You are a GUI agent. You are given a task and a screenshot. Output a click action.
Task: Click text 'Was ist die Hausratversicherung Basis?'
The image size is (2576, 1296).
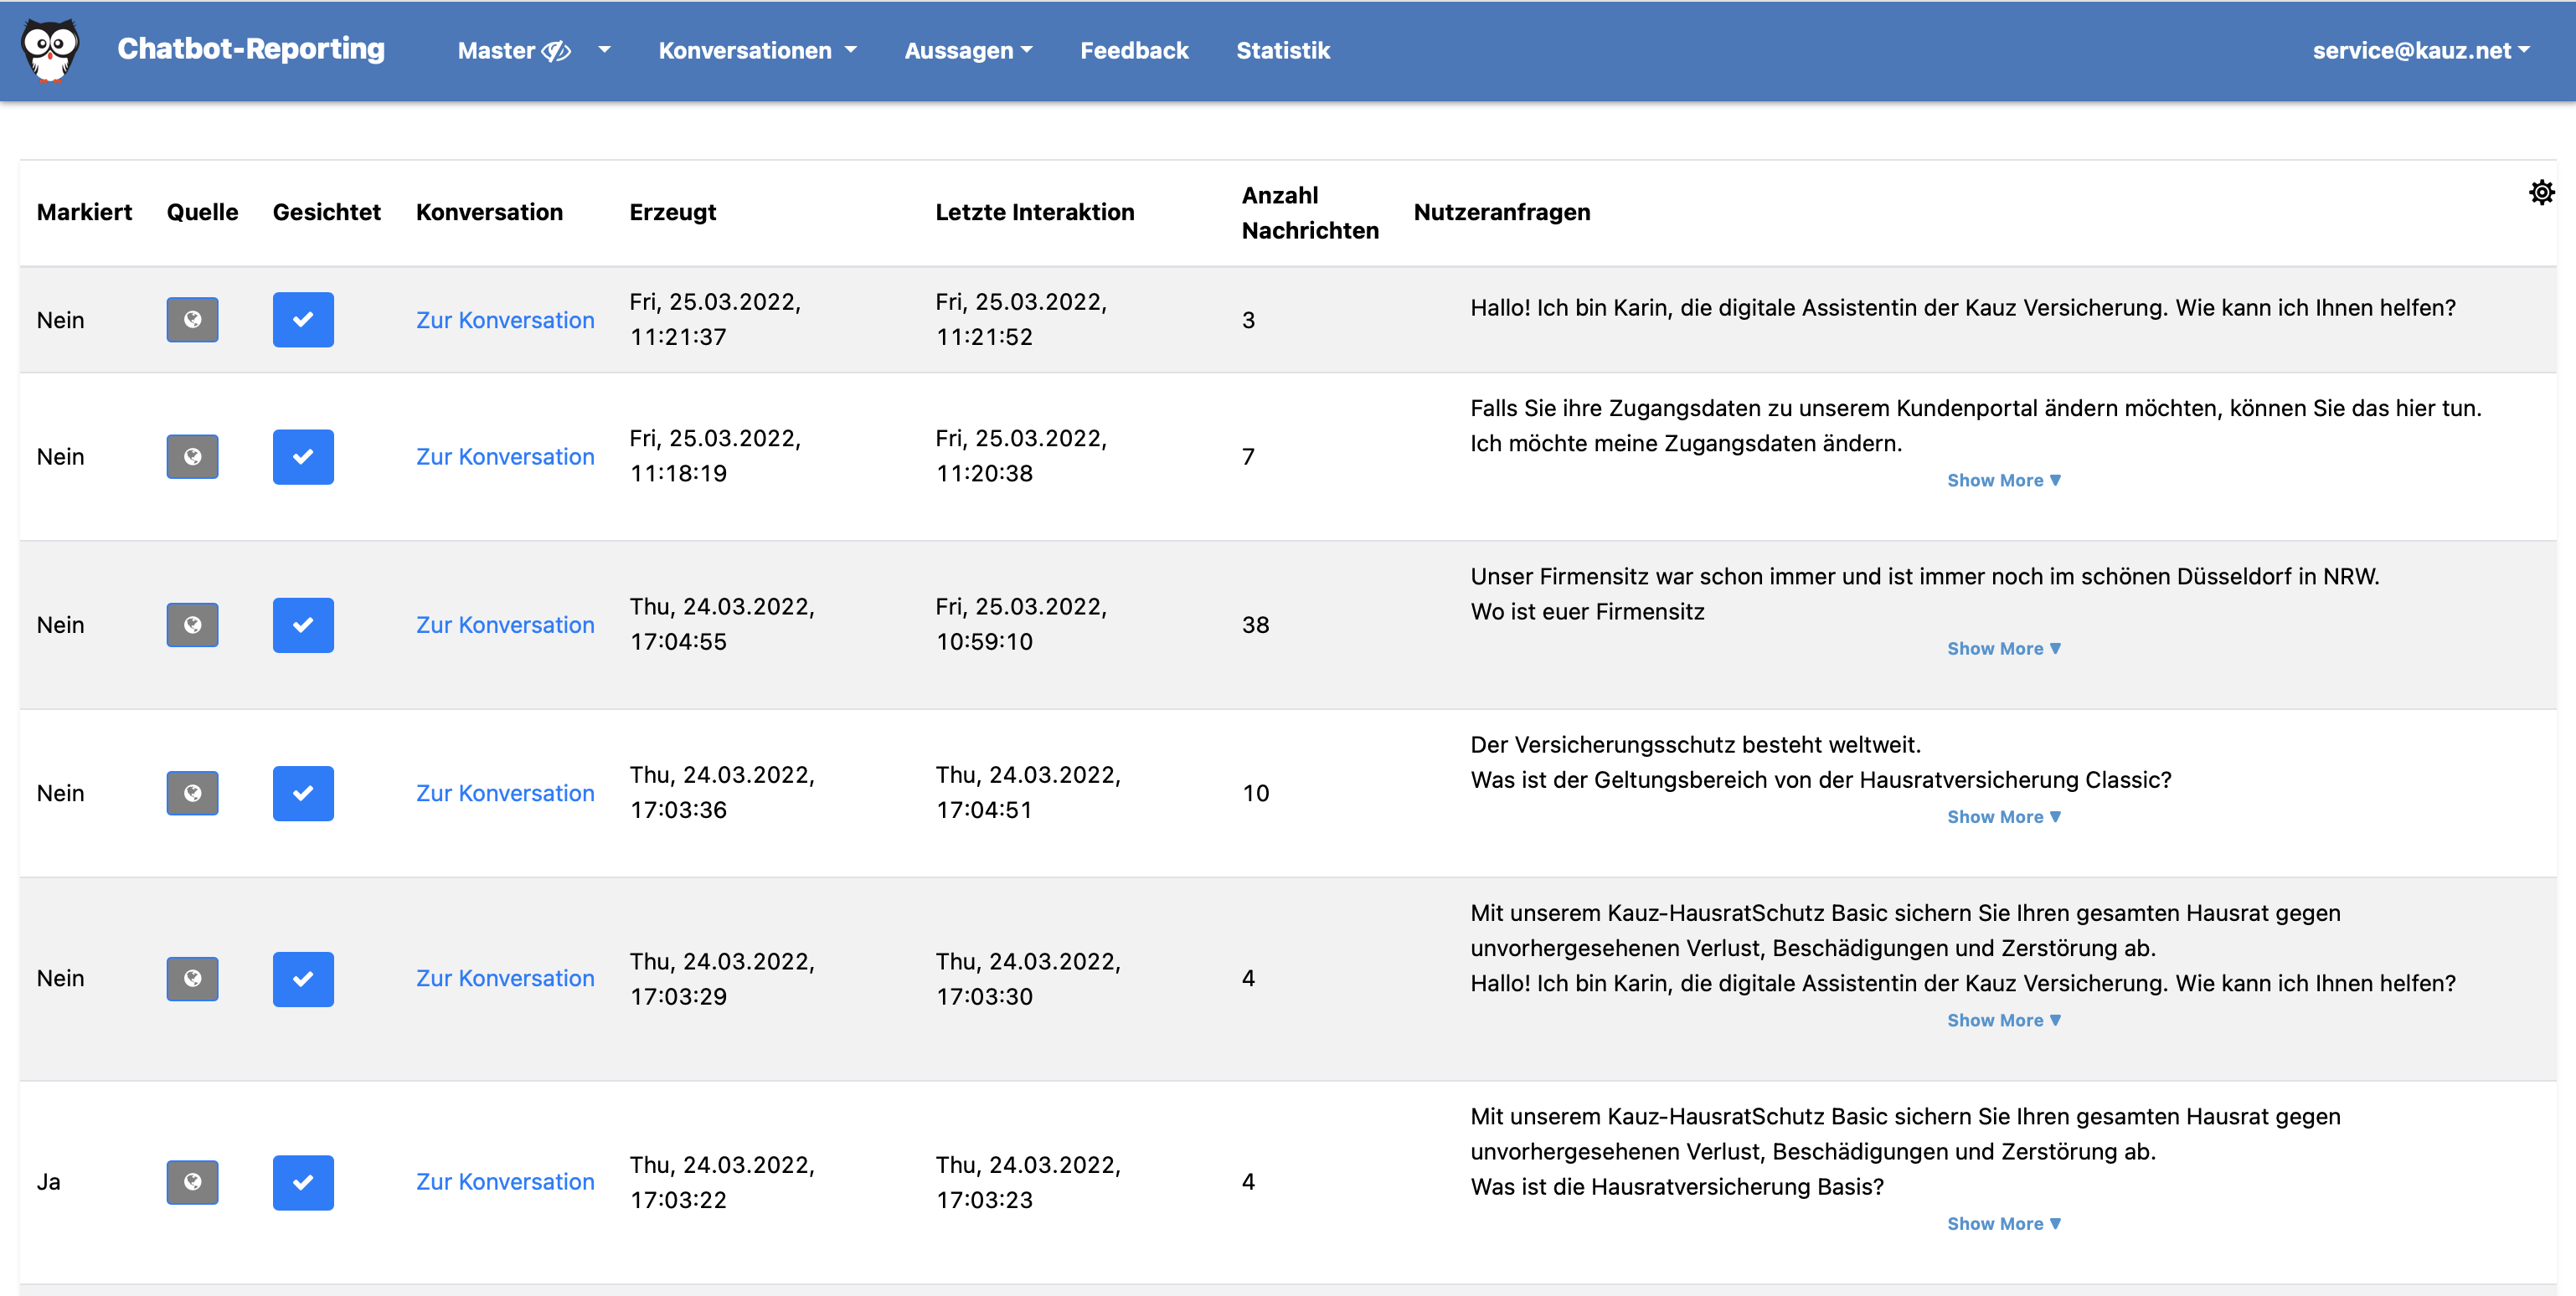[x=1677, y=1187]
